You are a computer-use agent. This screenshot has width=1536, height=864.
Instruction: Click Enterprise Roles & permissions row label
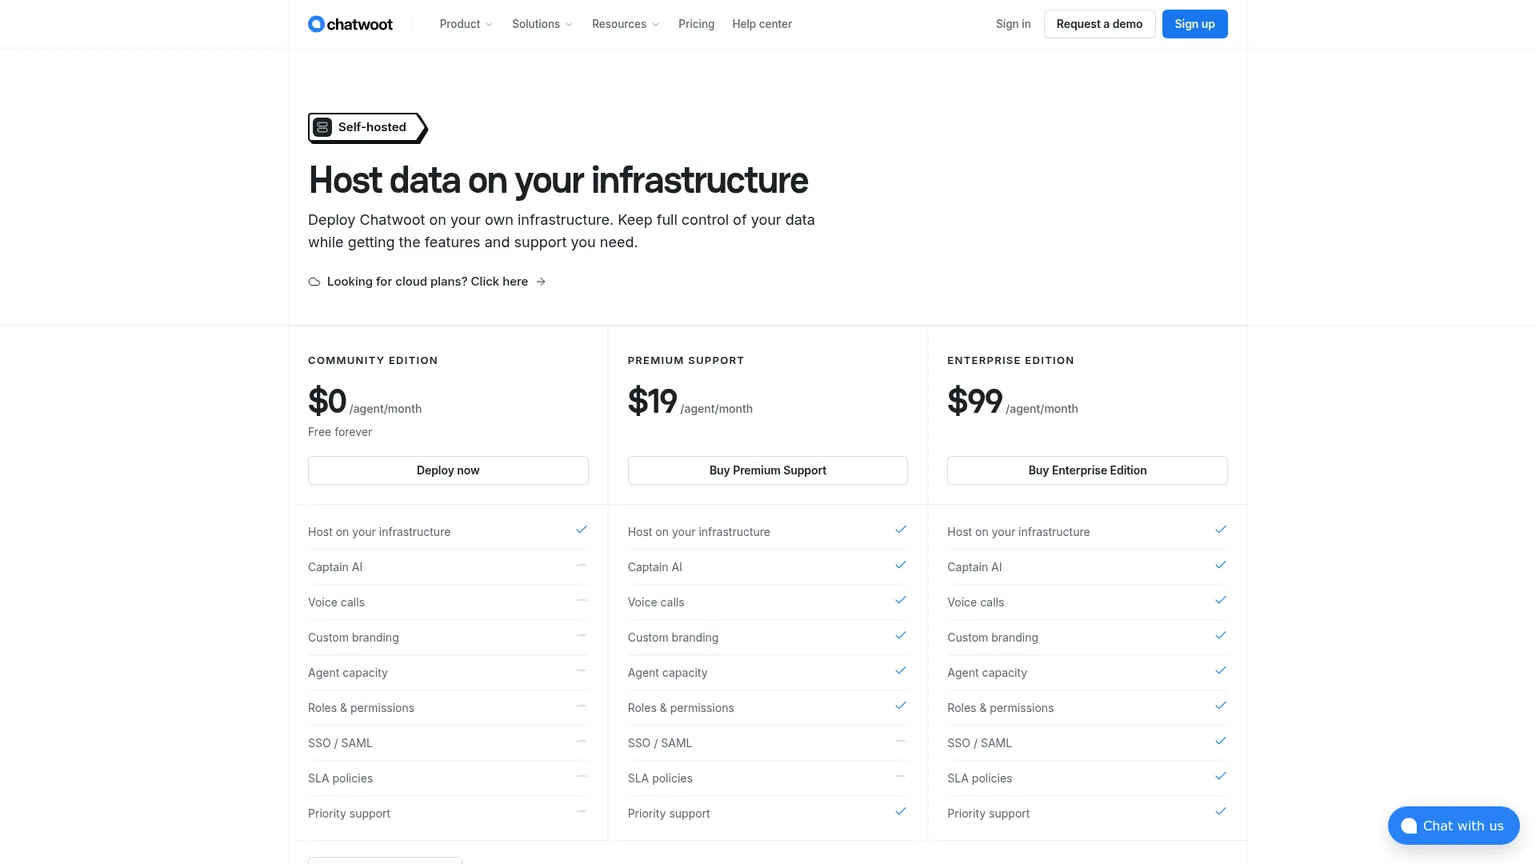point(1000,708)
